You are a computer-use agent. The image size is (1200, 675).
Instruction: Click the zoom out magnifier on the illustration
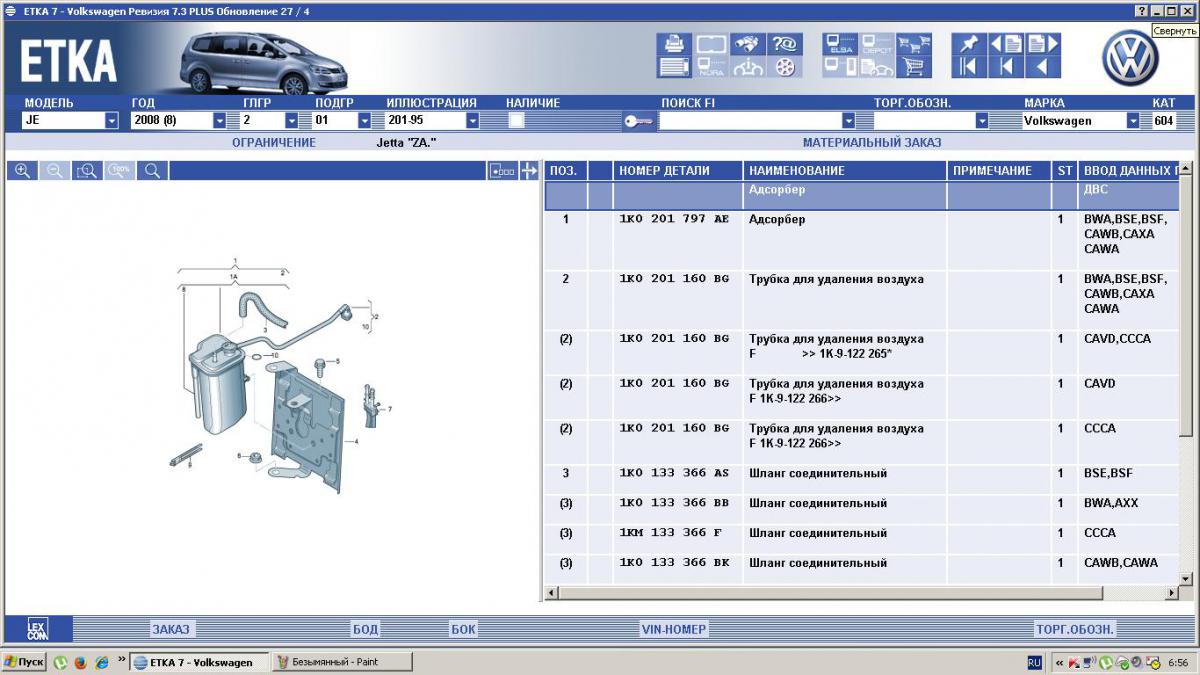point(55,171)
